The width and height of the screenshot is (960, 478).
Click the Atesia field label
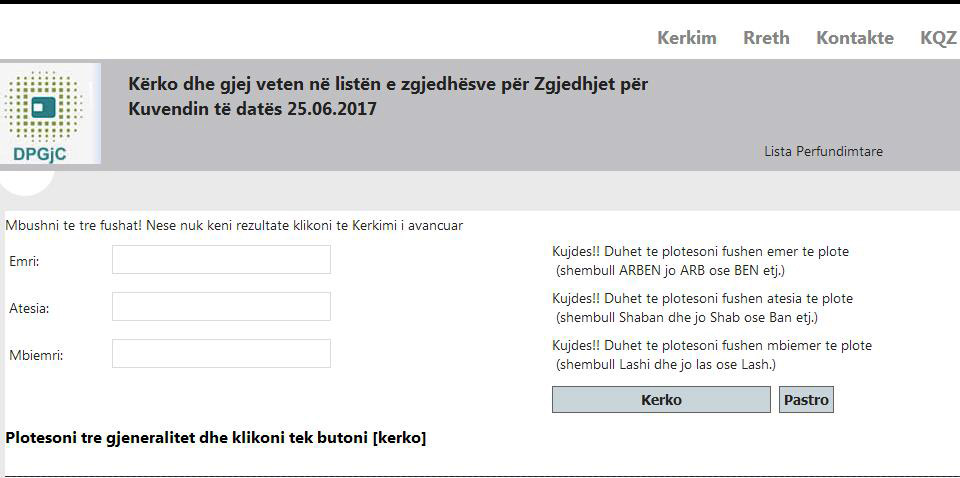point(29,308)
